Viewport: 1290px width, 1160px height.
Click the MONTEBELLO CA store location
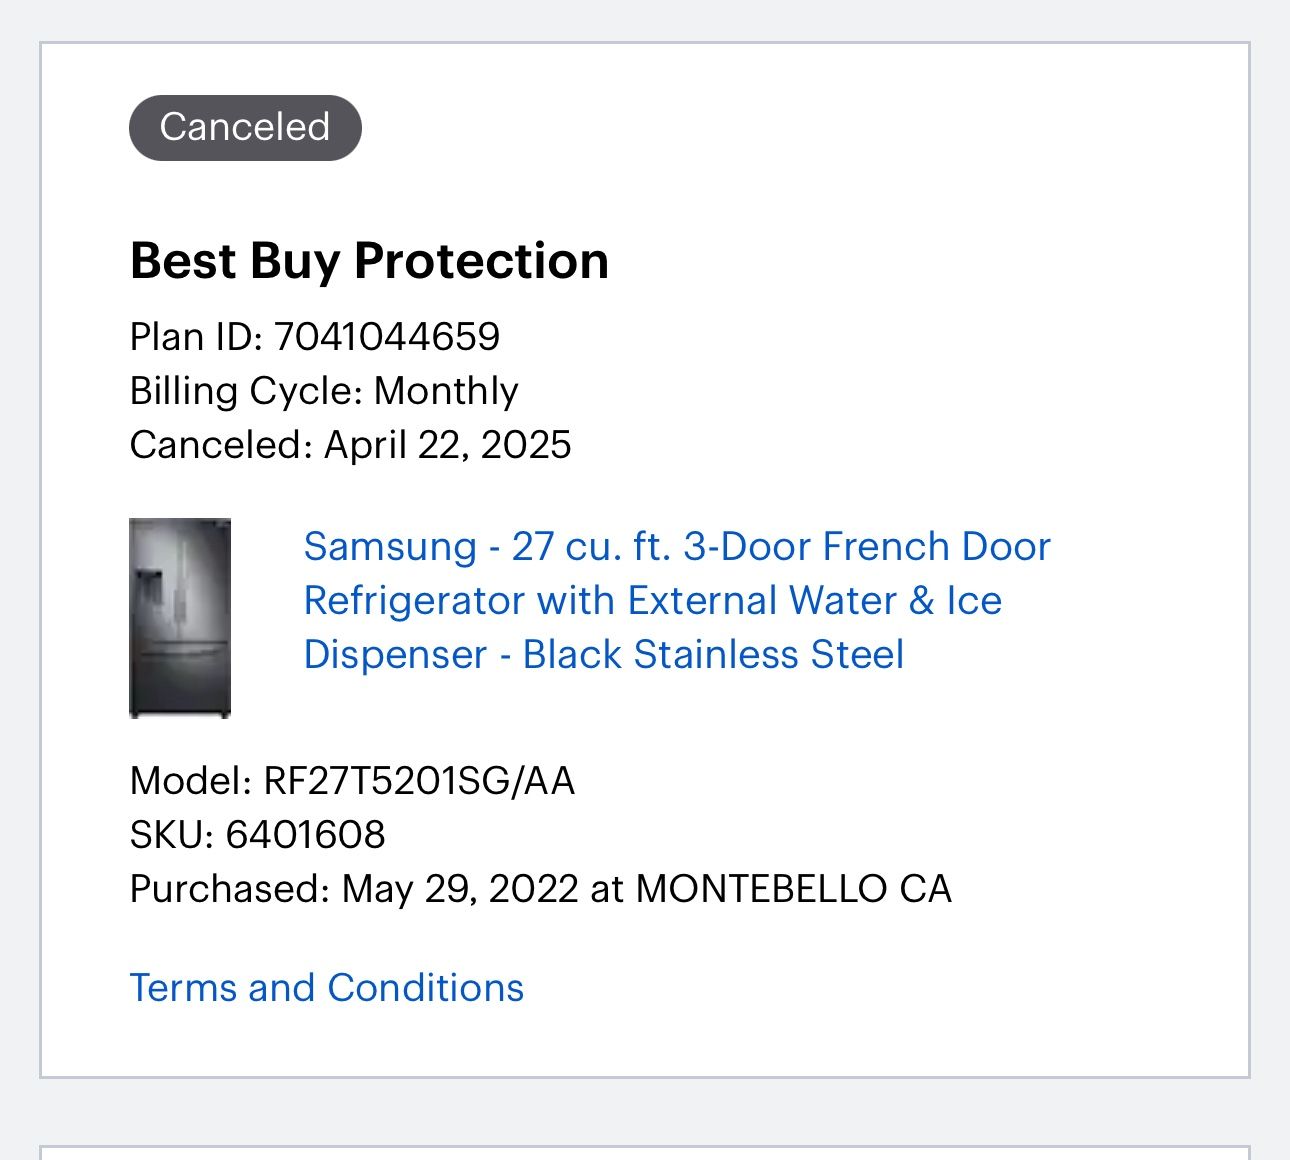coord(793,889)
